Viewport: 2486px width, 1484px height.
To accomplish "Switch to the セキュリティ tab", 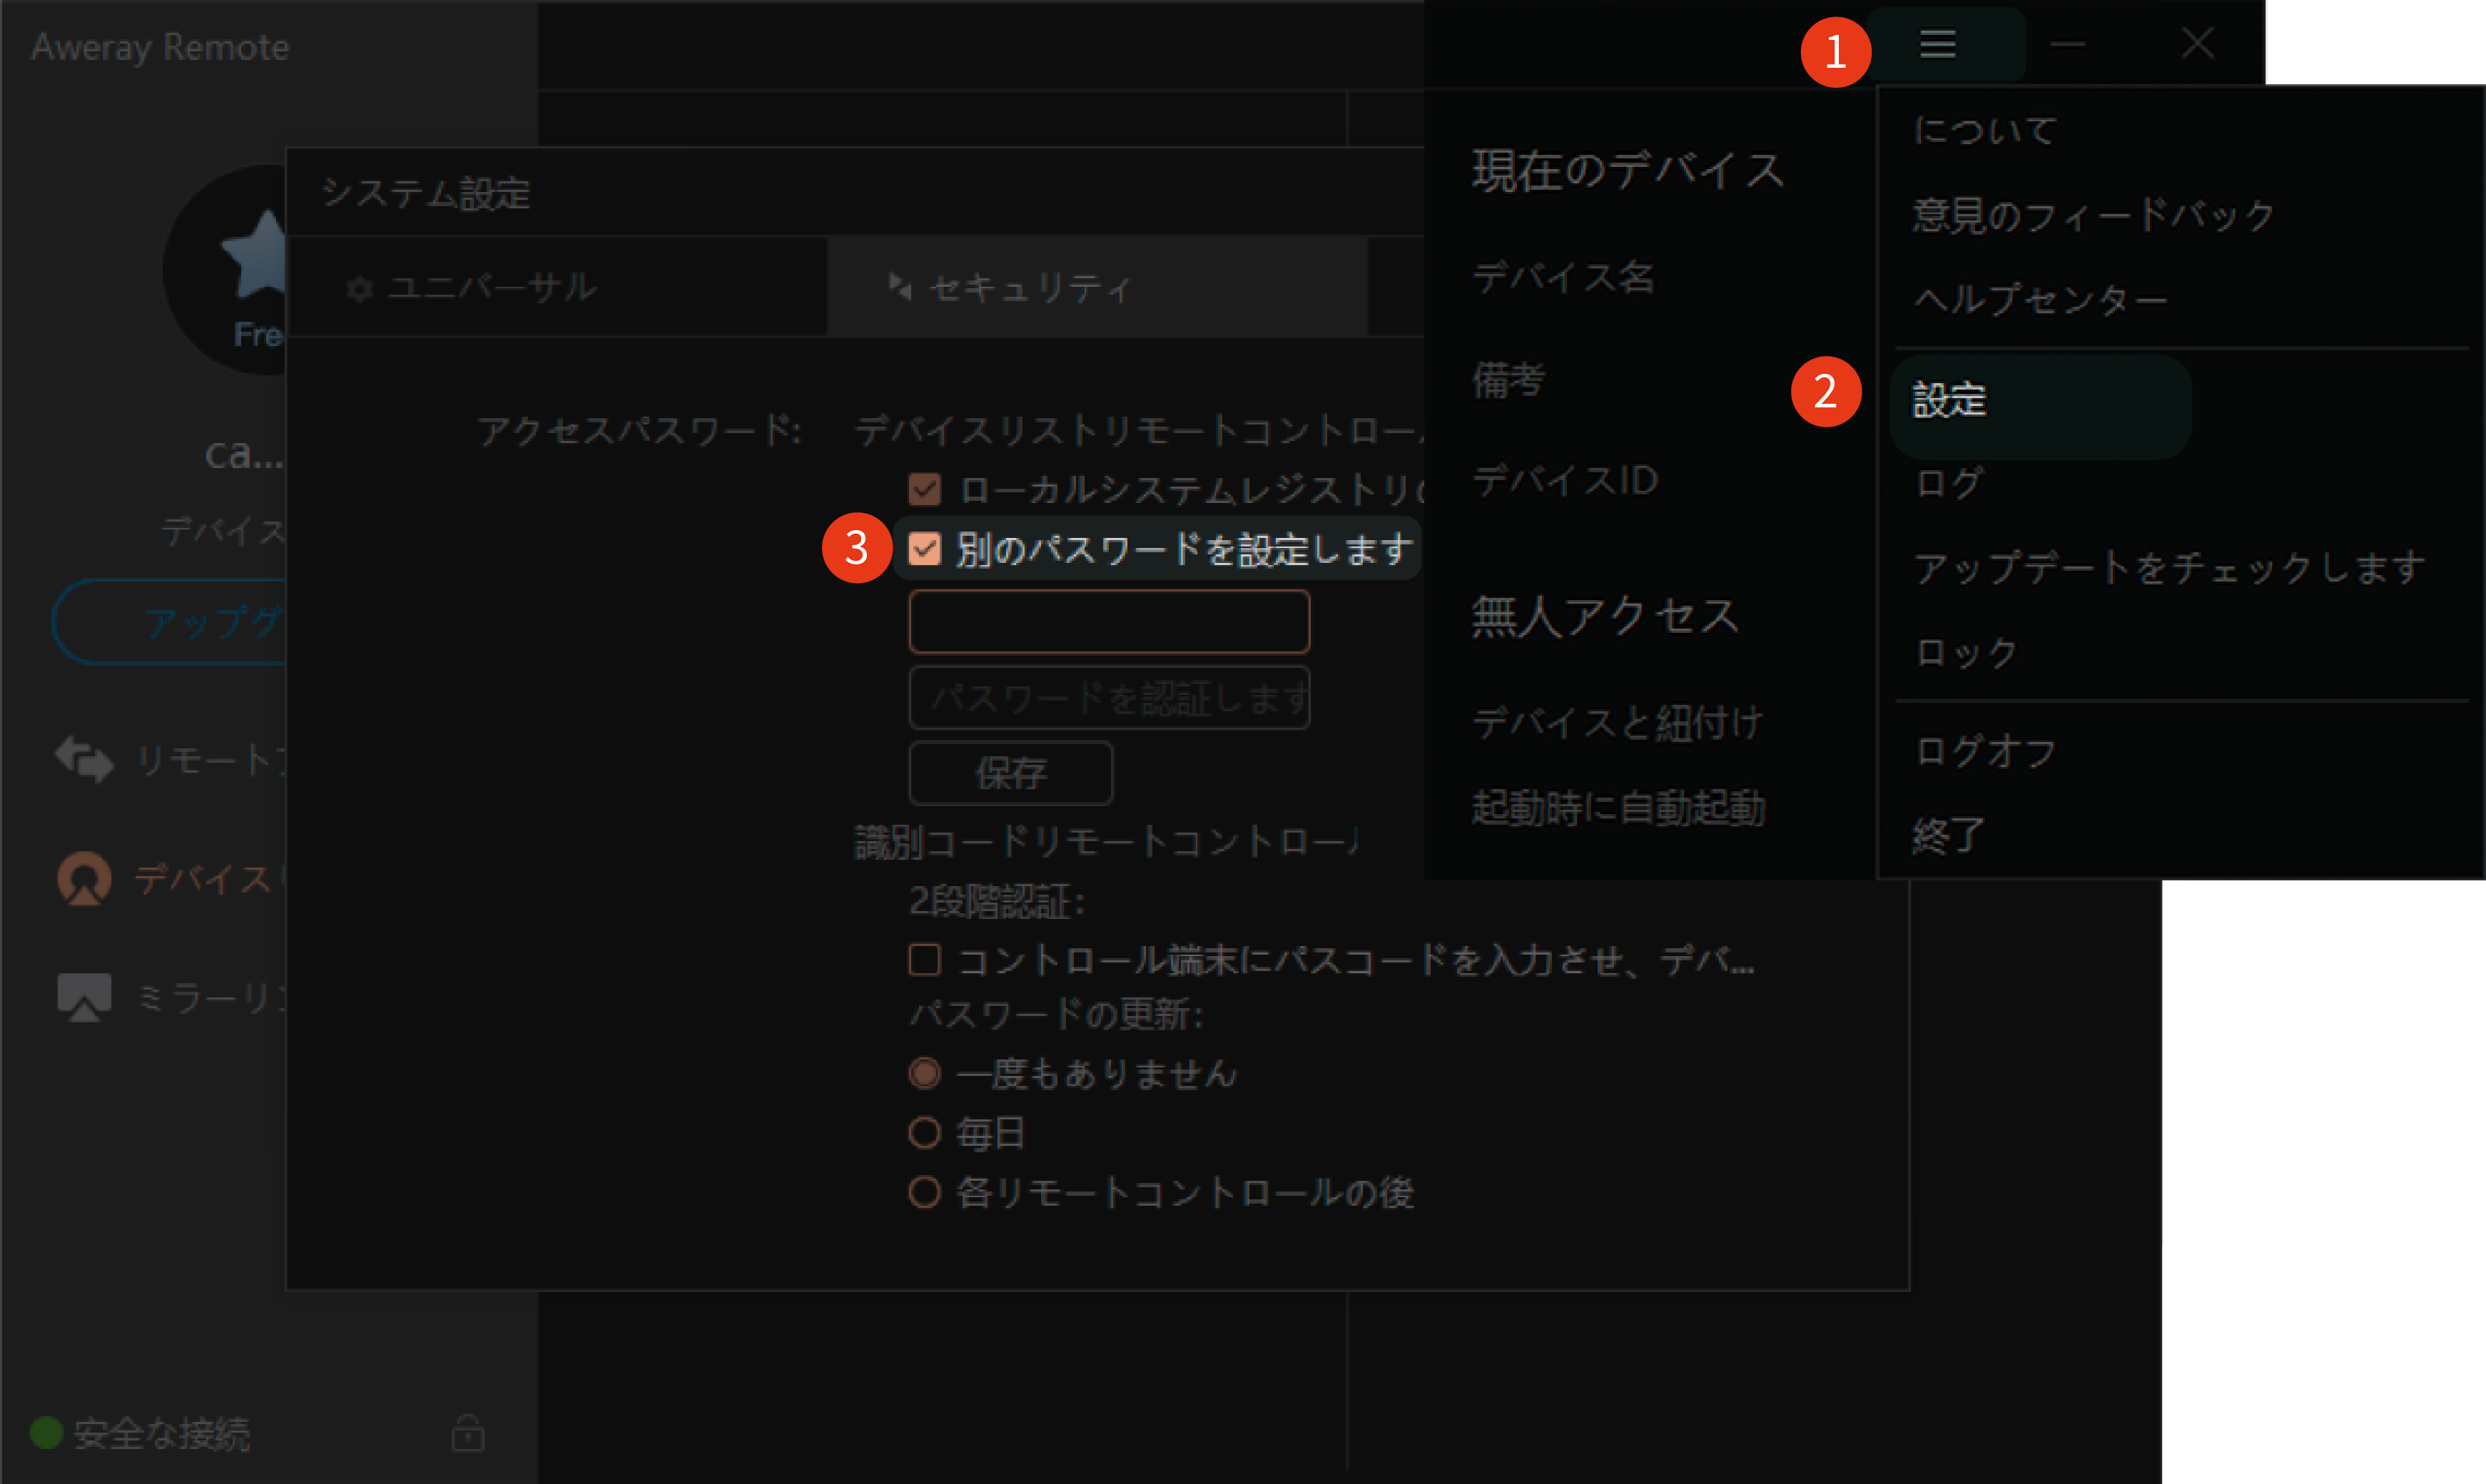I will [x=1030, y=288].
